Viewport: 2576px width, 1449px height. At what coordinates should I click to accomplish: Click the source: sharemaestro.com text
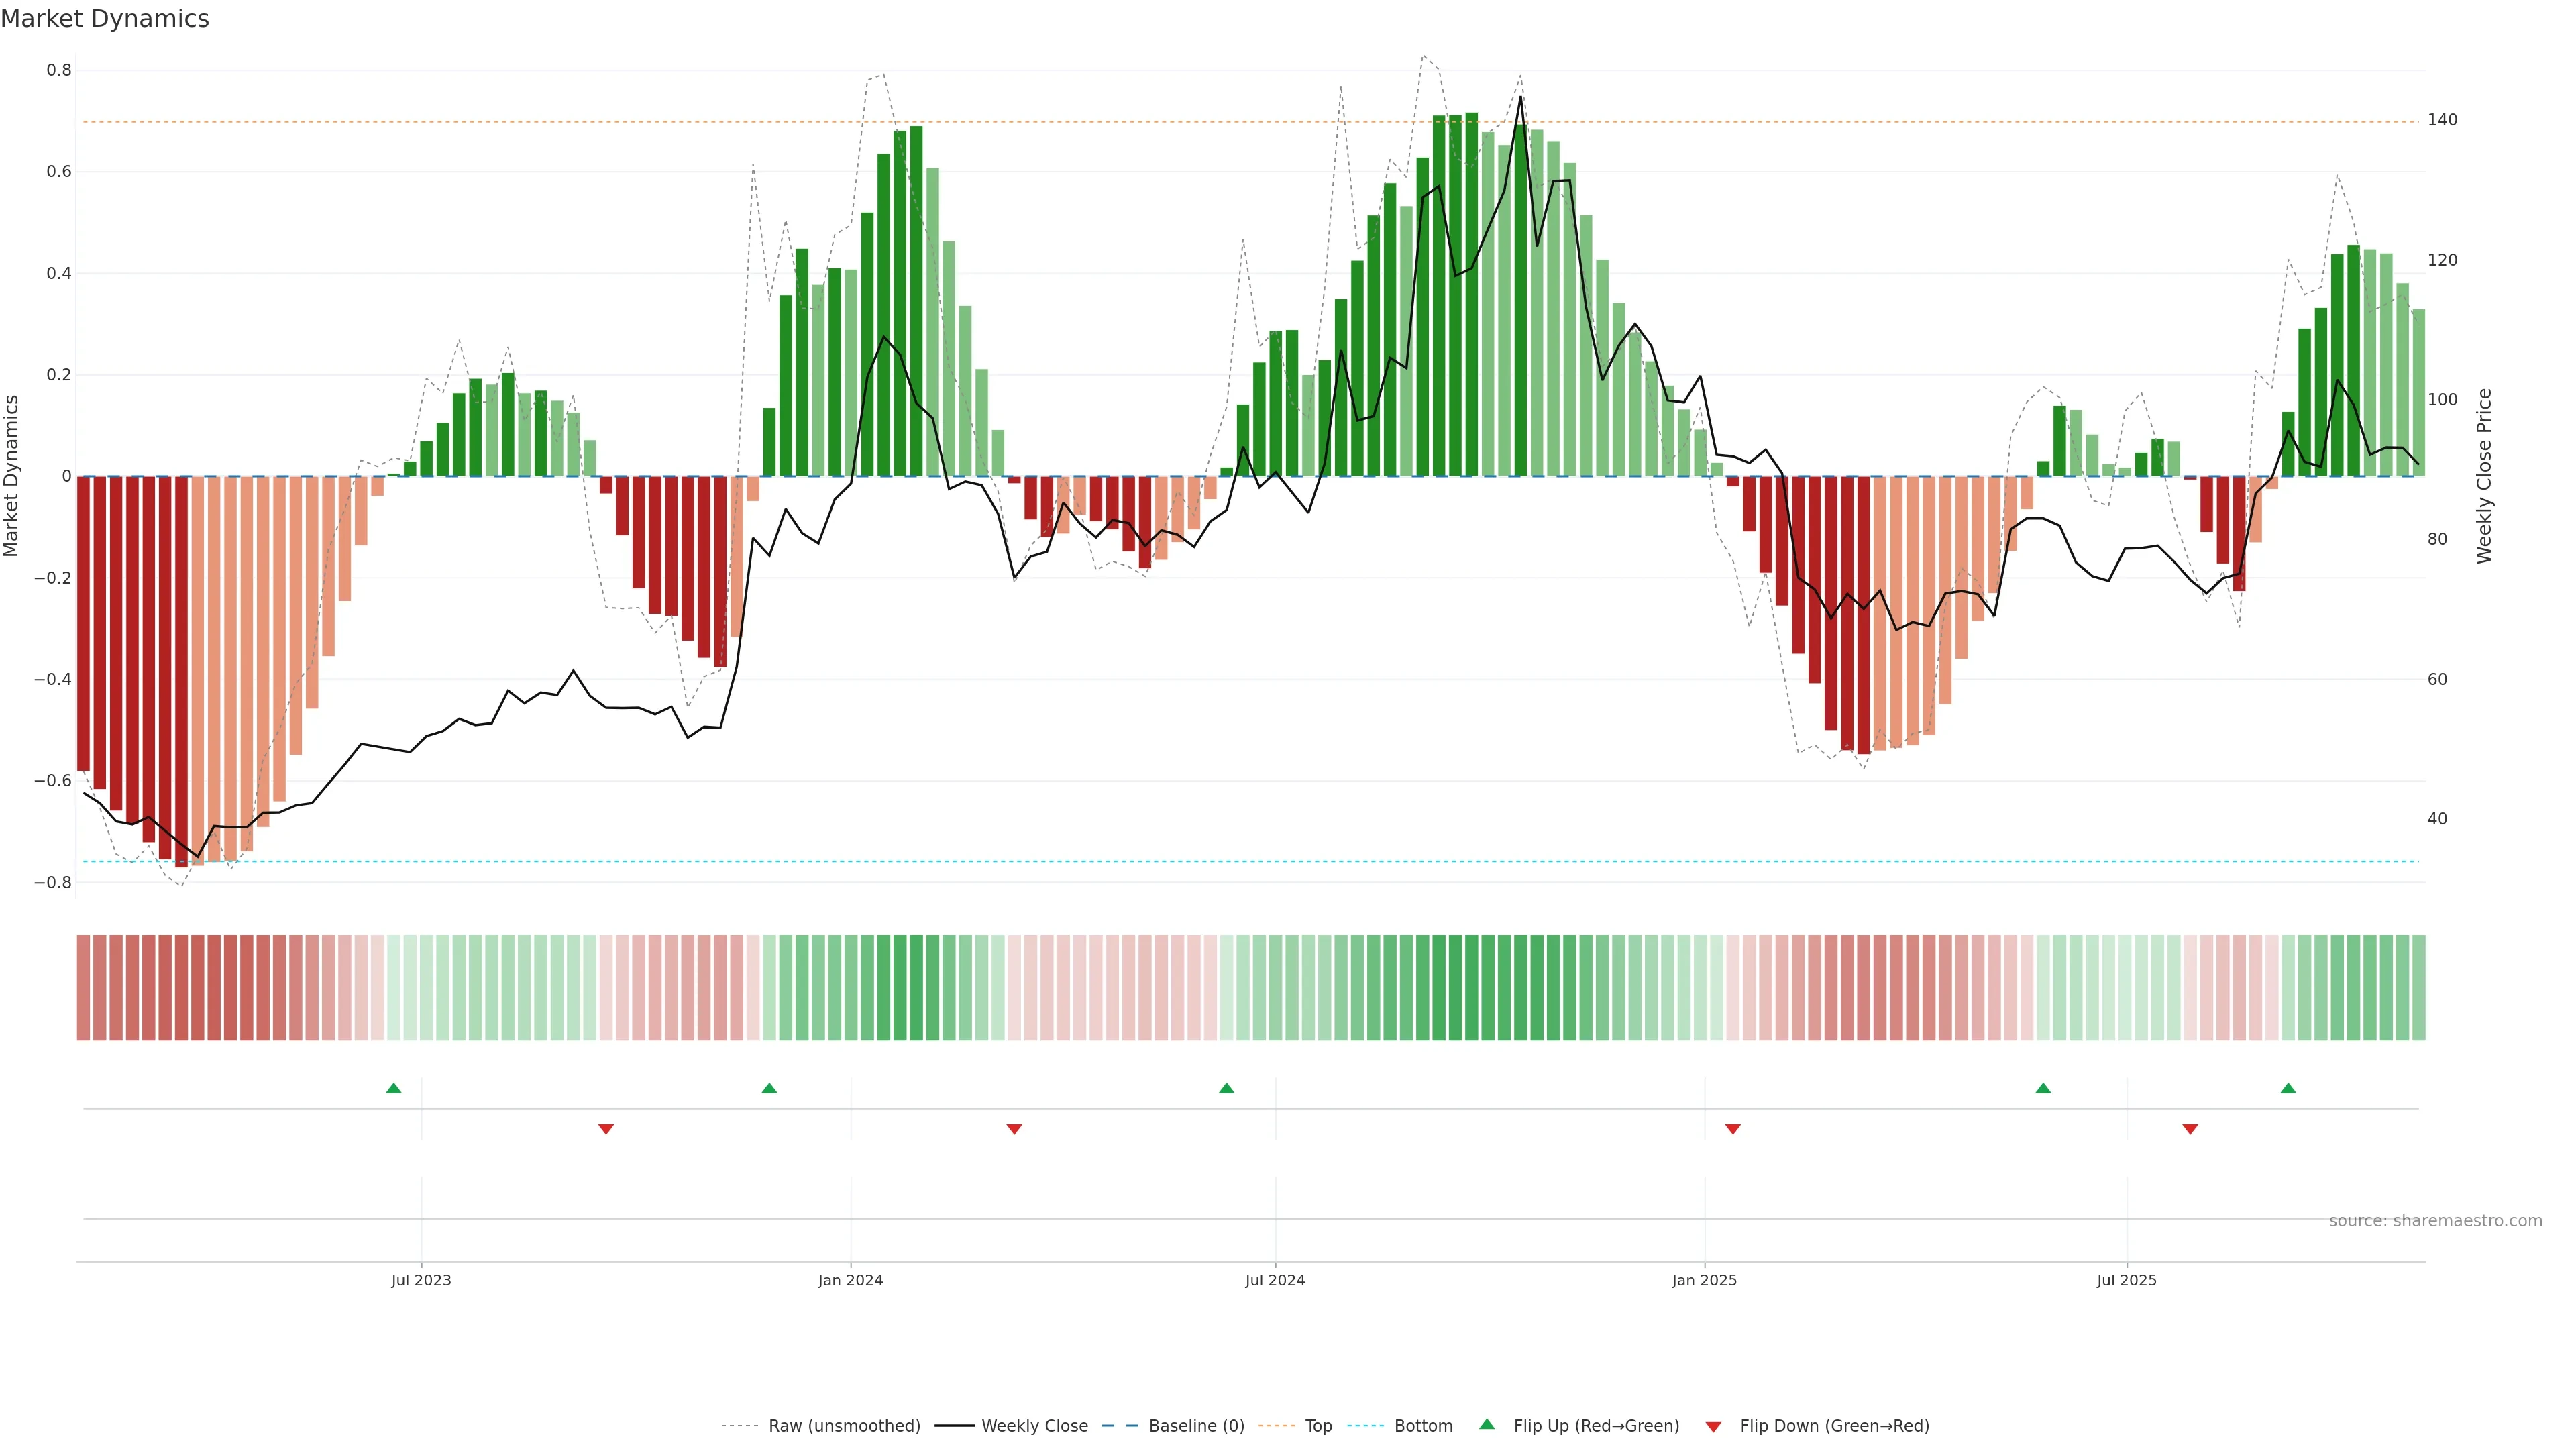tap(2435, 1221)
